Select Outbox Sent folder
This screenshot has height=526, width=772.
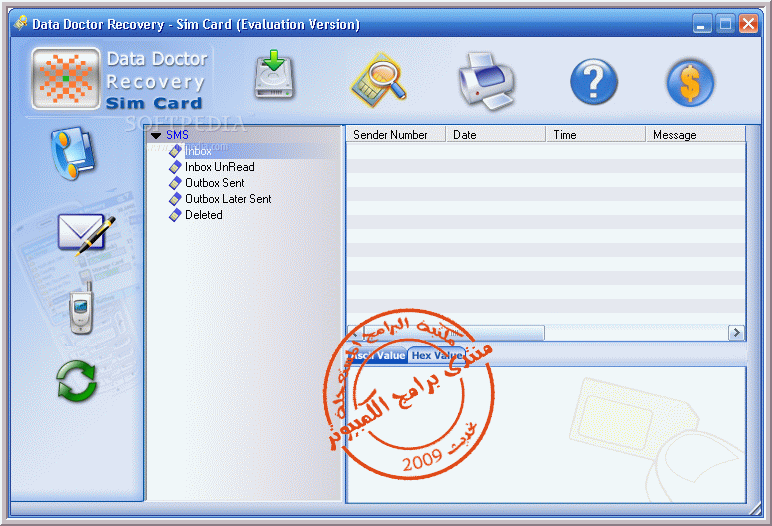(x=215, y=183)
